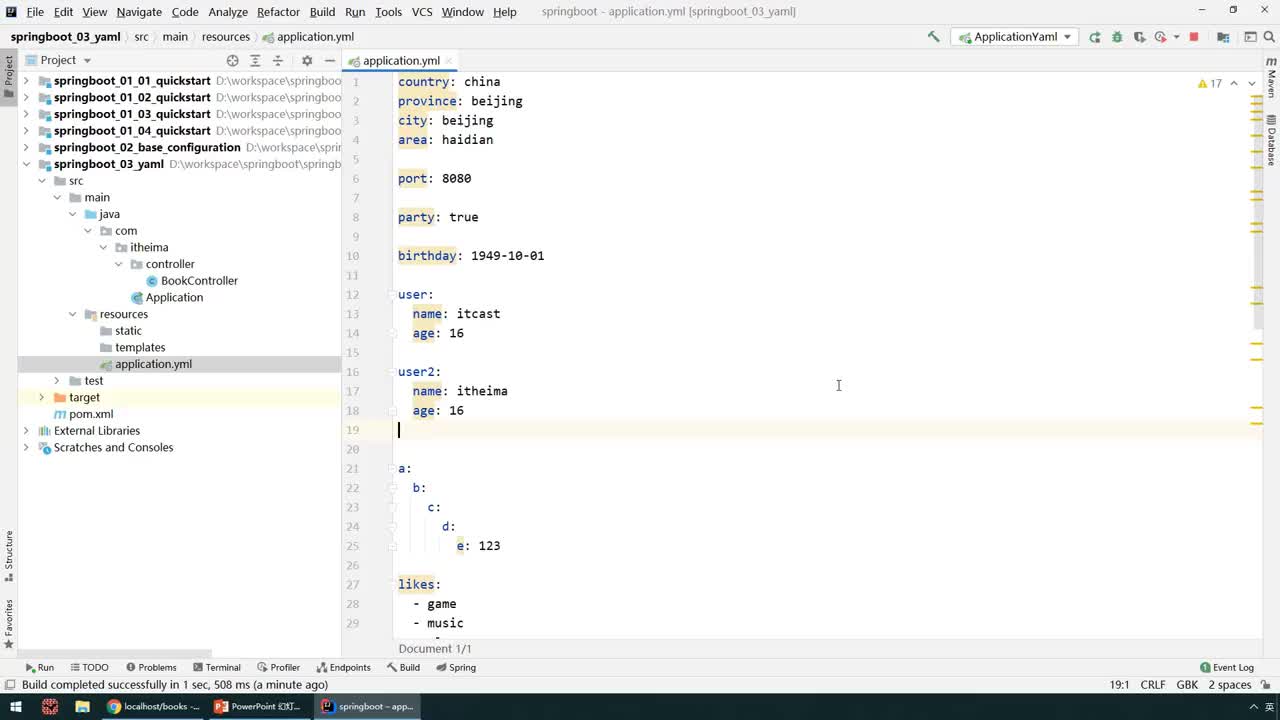This screenshot has width=1280, height=720.
Task: Close the application.yml editor tab
Action: tap(449, 61)
